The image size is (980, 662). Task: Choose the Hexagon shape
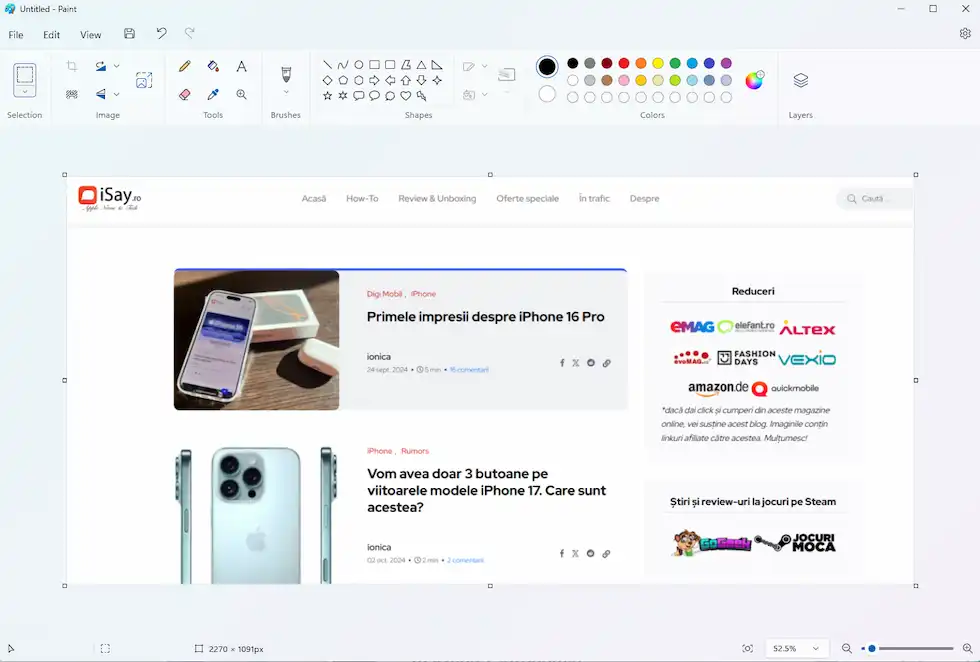click(359, 80)
